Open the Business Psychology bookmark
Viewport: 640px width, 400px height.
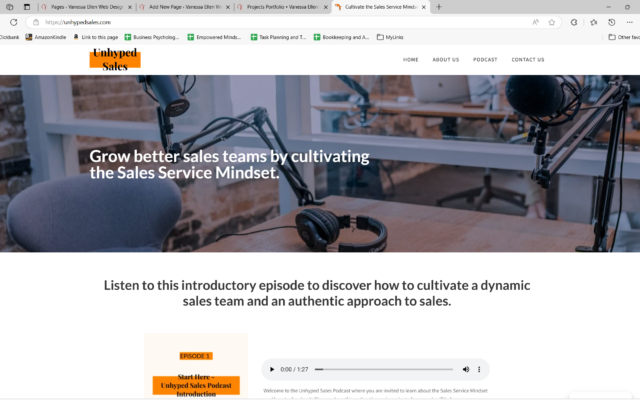coord(152,37)
